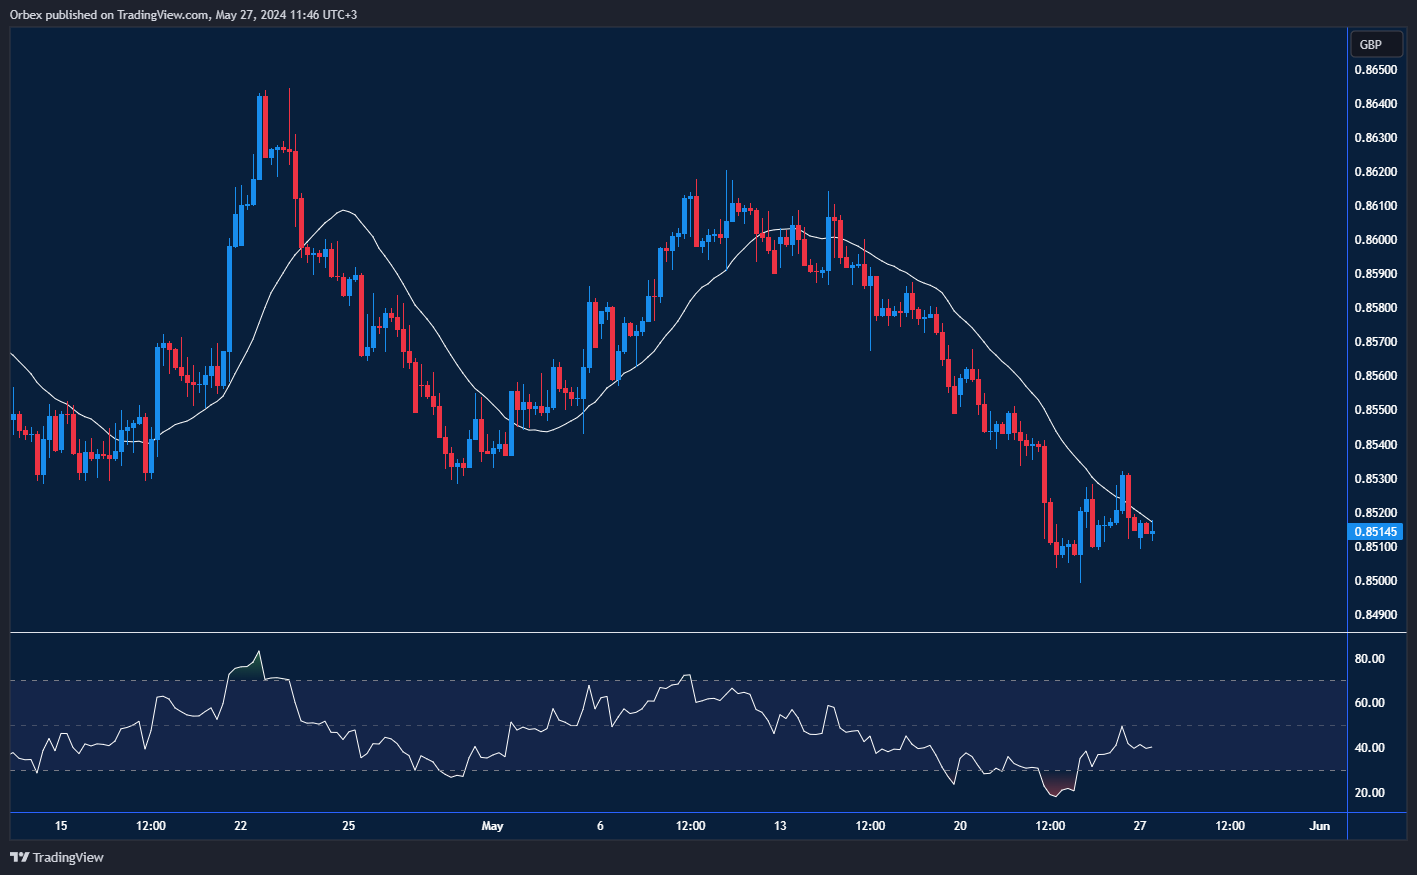Click the blue 0.85145 price tag
The image size is (1417, 875).
coord(1375,531)
